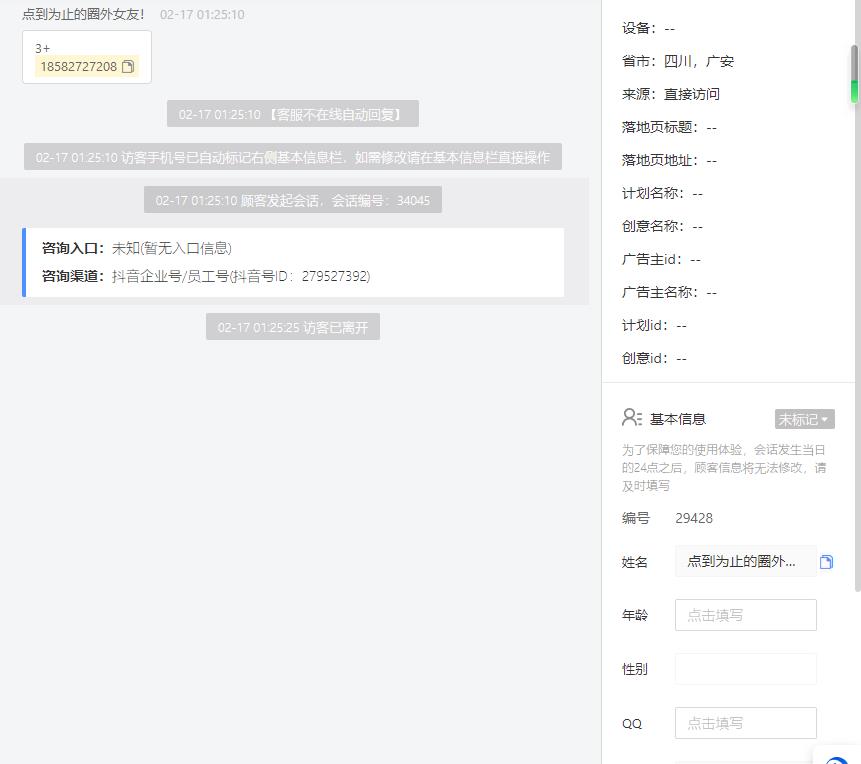Click the 计划id entry

click(654, 325)
